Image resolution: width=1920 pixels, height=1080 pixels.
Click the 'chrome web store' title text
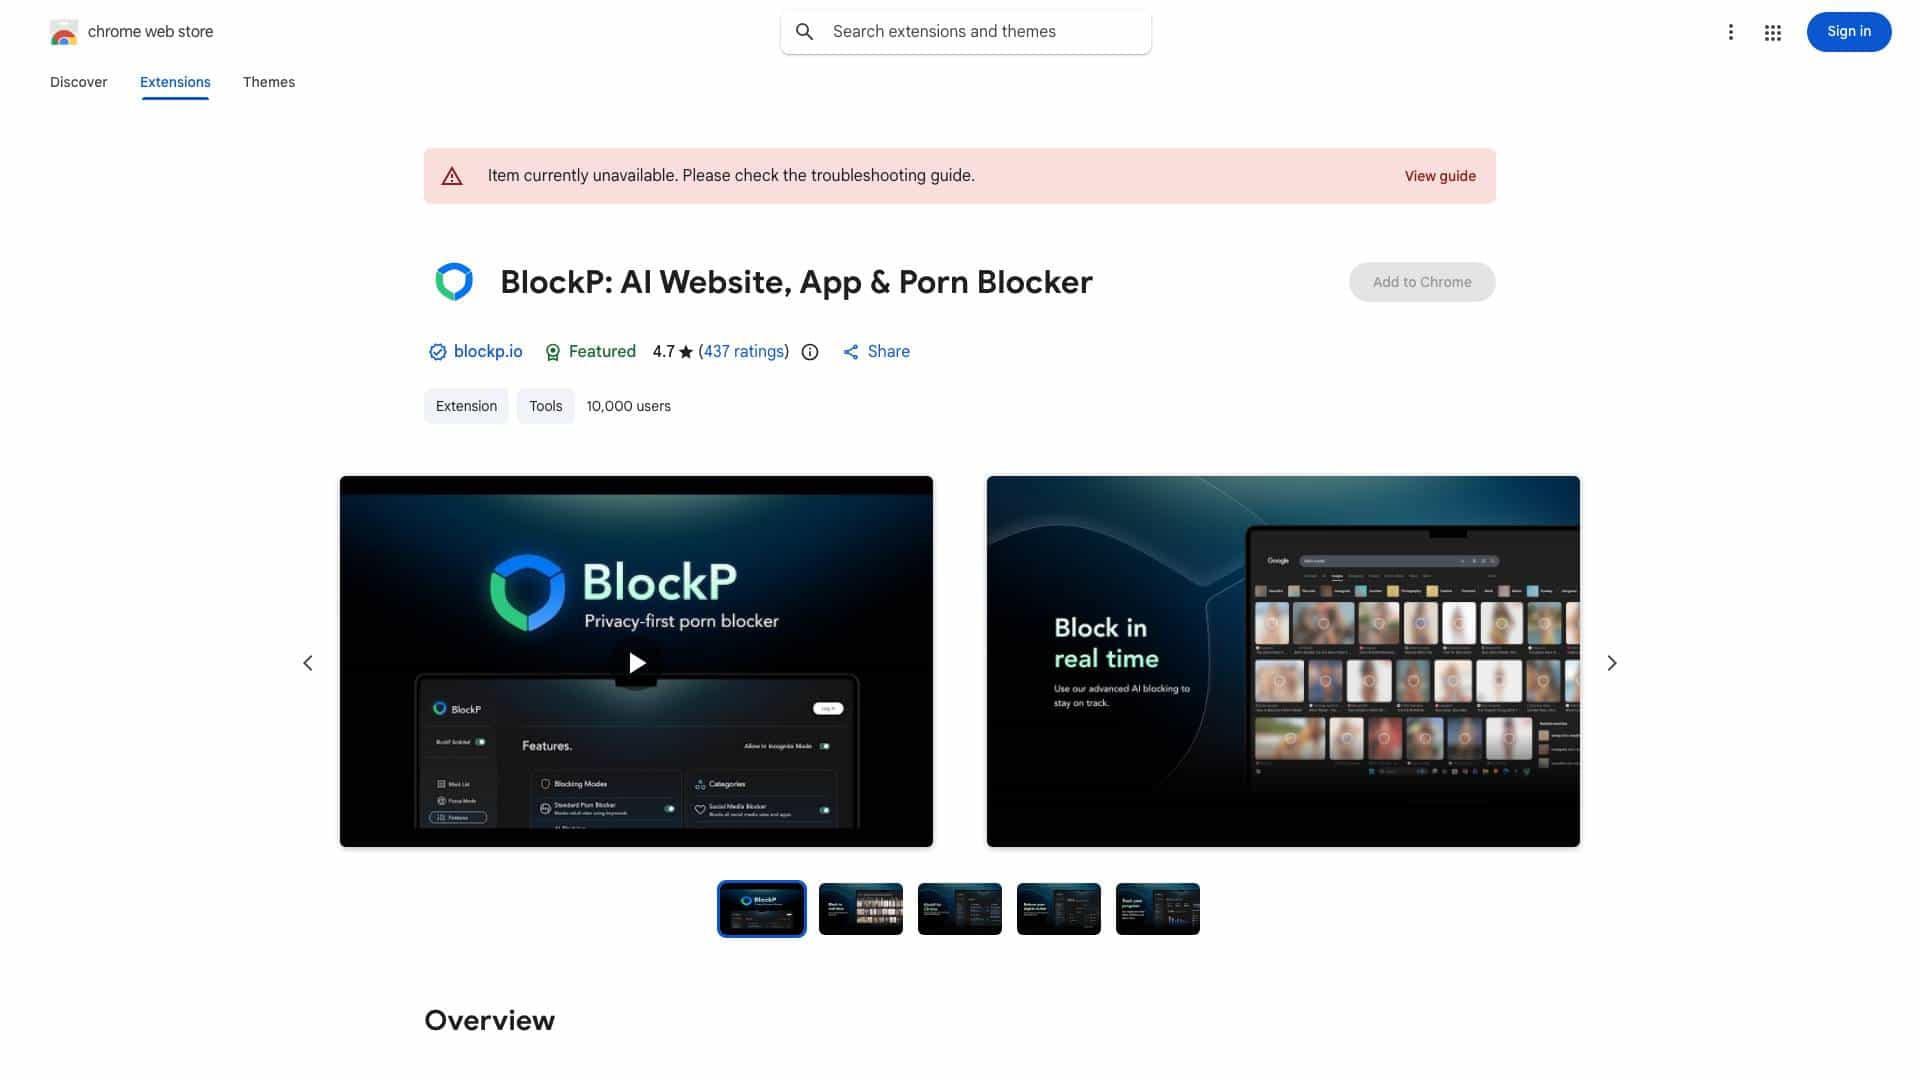coord(150,32)
